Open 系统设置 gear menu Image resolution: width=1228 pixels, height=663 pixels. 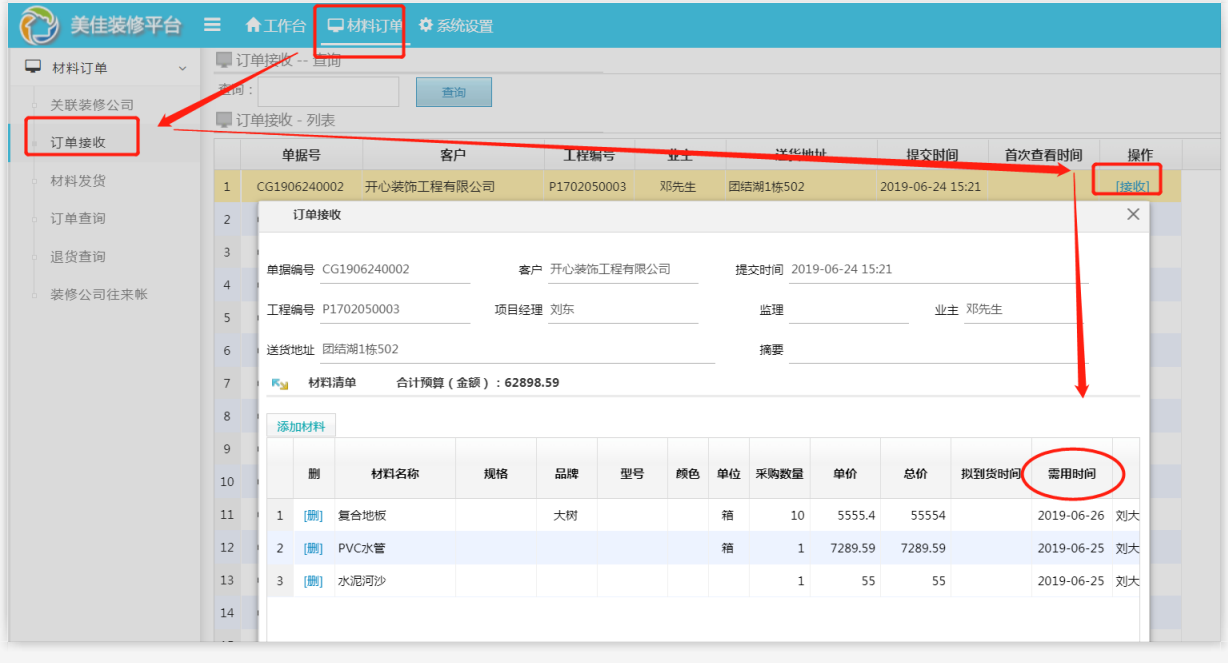456,26
